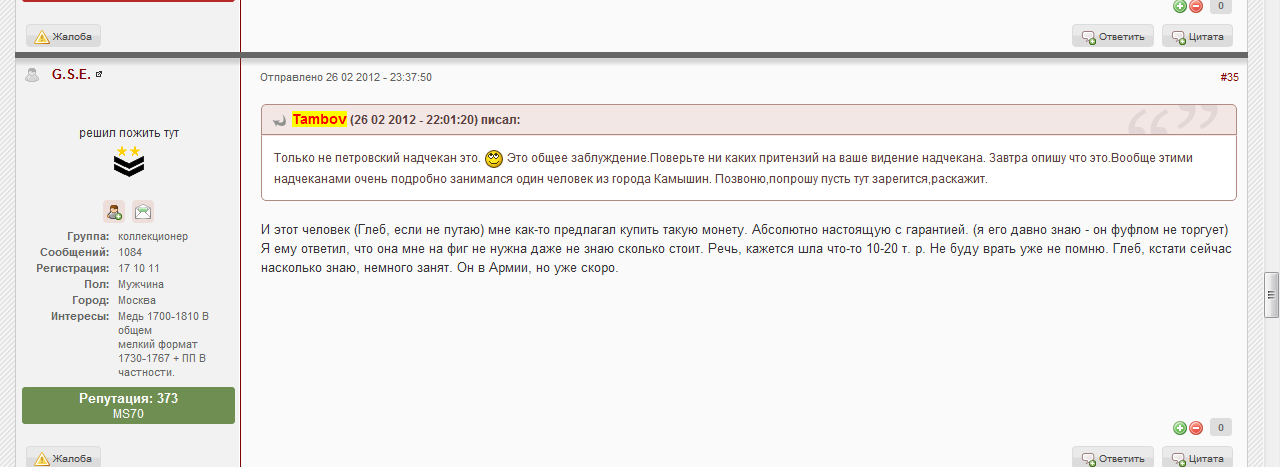Click 'Цитата' button below post #35 text

(1198, 457)
